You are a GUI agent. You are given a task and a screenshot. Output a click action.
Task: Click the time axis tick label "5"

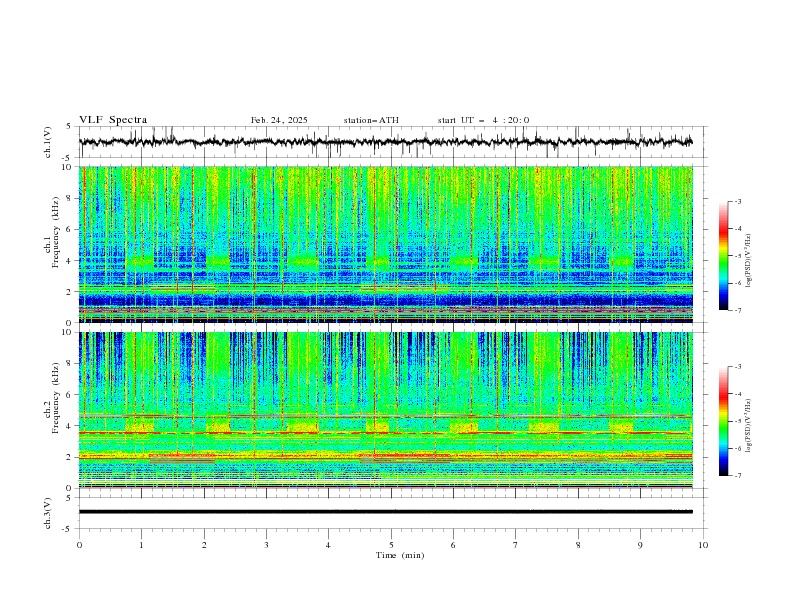click(391, 545)
